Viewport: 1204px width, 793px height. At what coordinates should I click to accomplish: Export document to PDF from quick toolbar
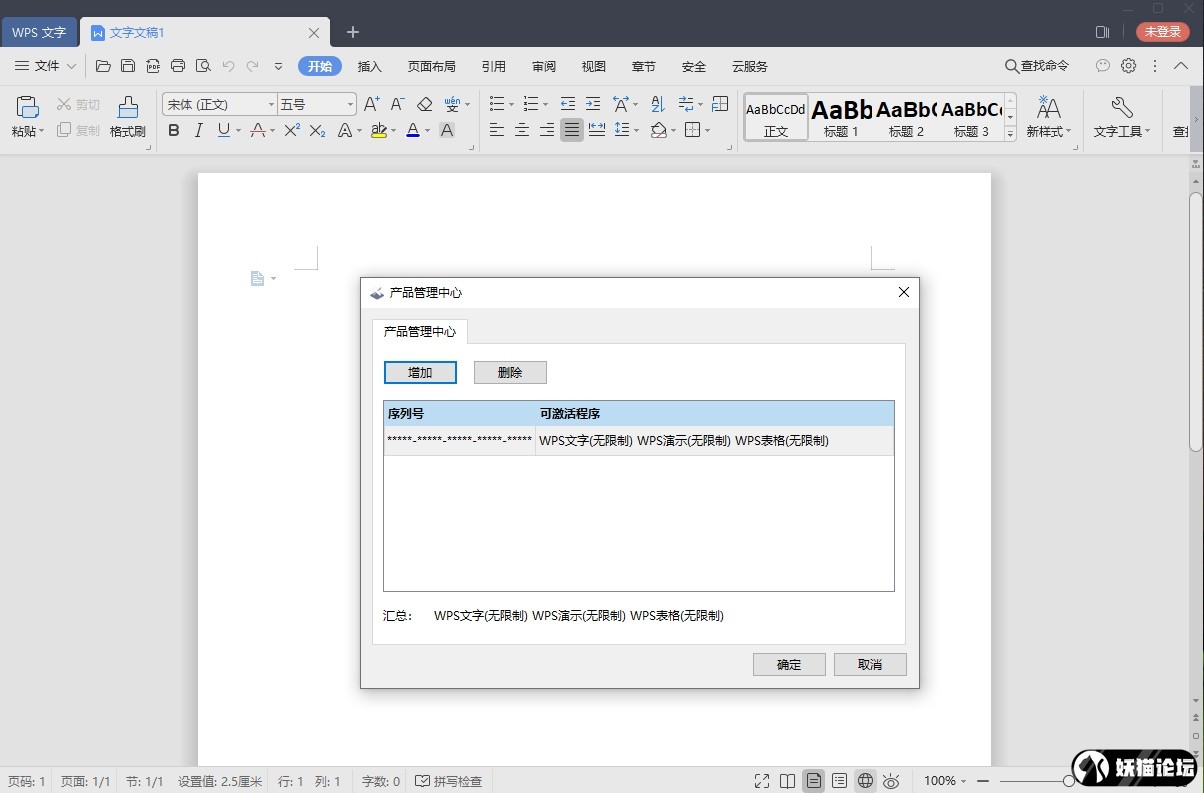pyautogui.click(x=153, y=66)
